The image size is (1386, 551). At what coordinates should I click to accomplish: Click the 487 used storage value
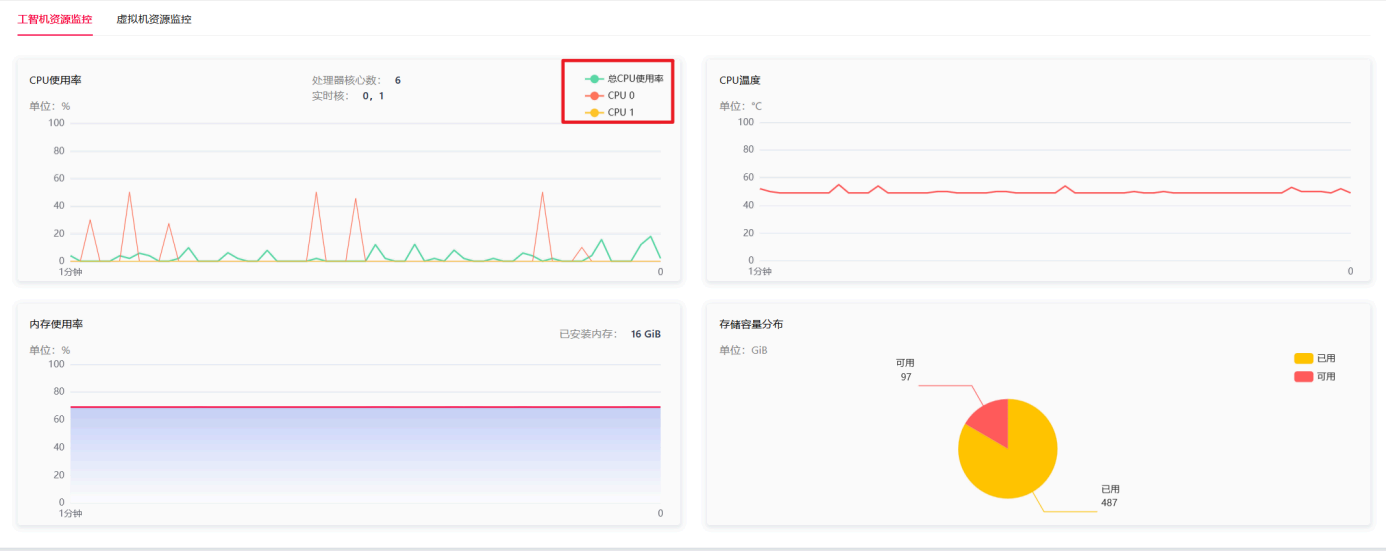[x=1109, y=503]
